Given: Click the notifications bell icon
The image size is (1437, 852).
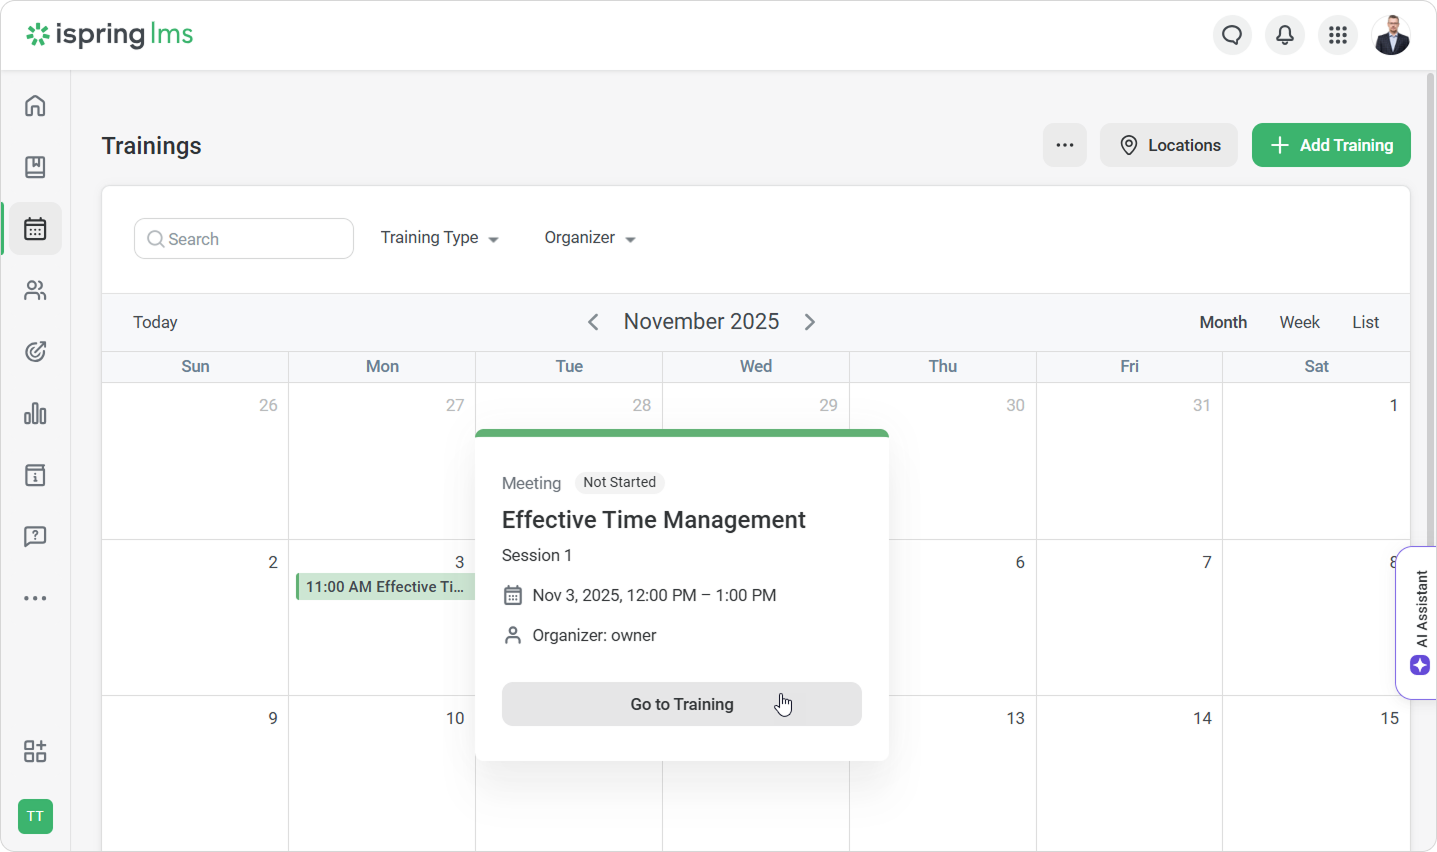Looking at the screenshot, I should tap(1285, 36).
